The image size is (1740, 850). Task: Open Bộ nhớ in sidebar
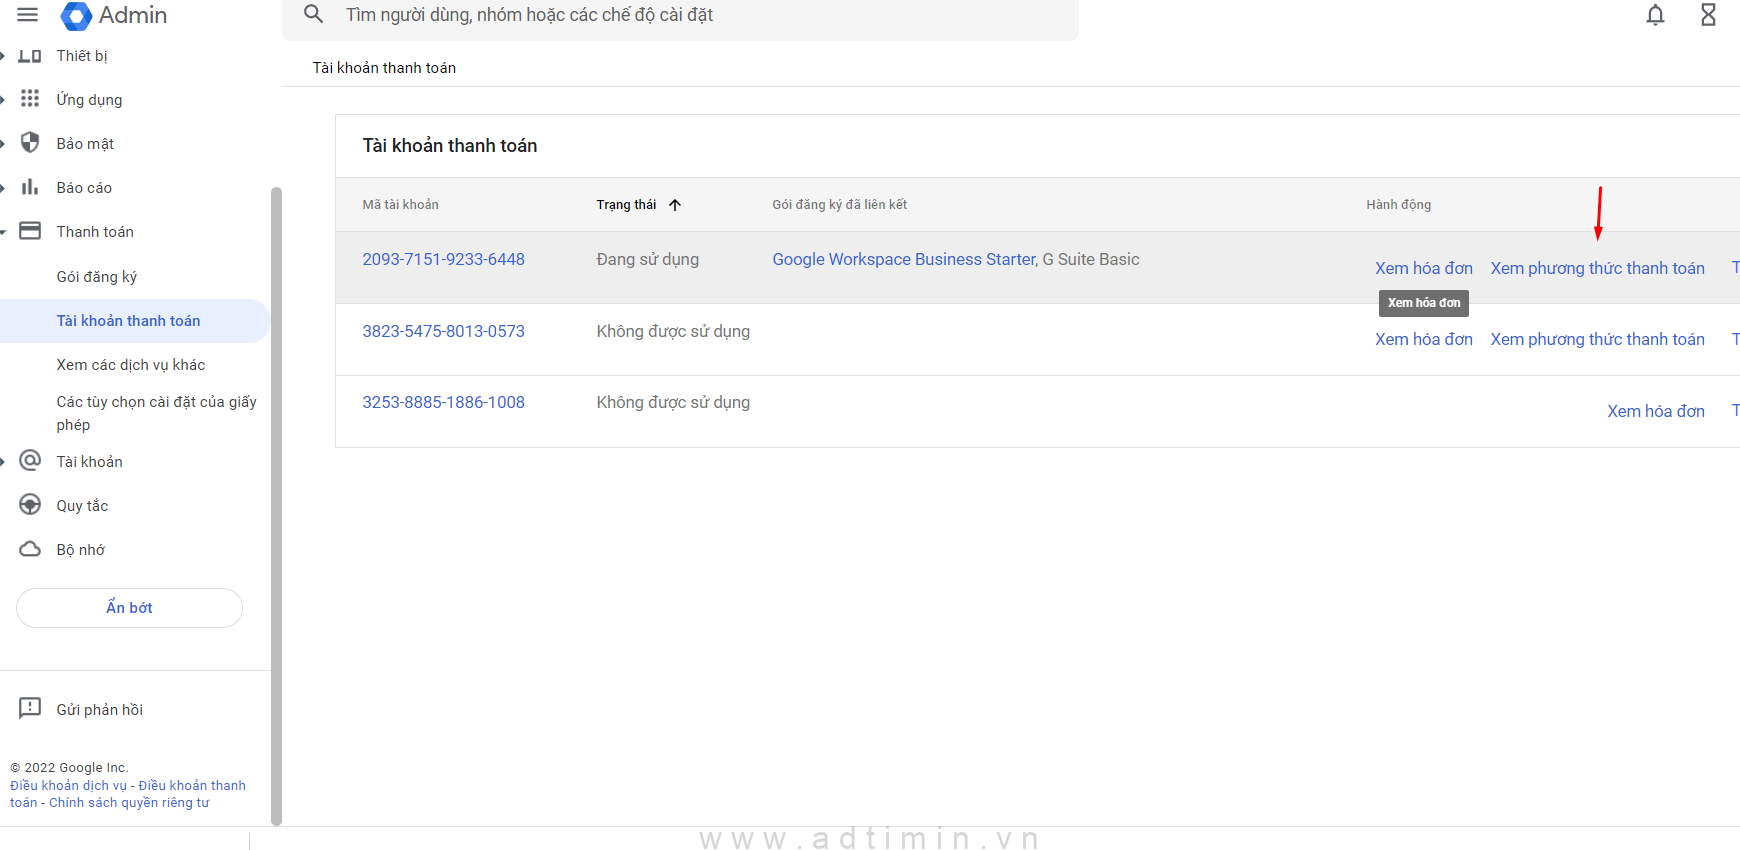[x=81, y=550]
